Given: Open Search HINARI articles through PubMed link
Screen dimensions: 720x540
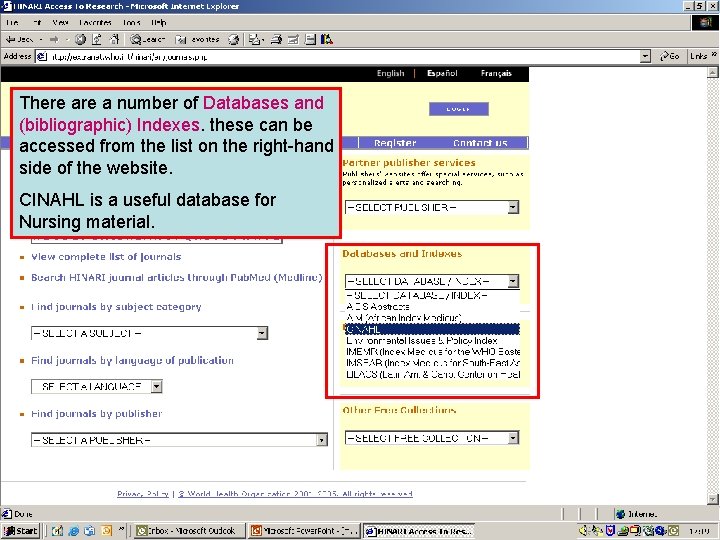Looking at the screenshot, I should click(x=176, y=278).
